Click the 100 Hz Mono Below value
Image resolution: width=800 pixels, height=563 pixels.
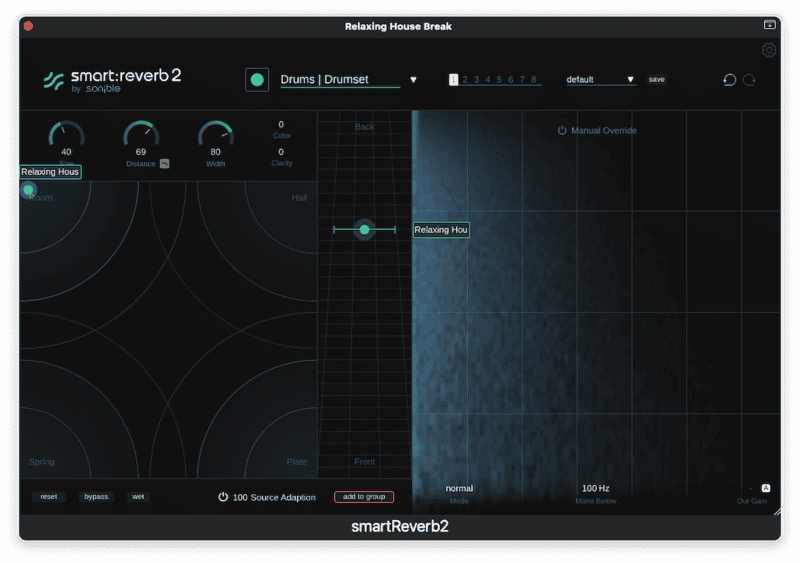click(595, 488)
